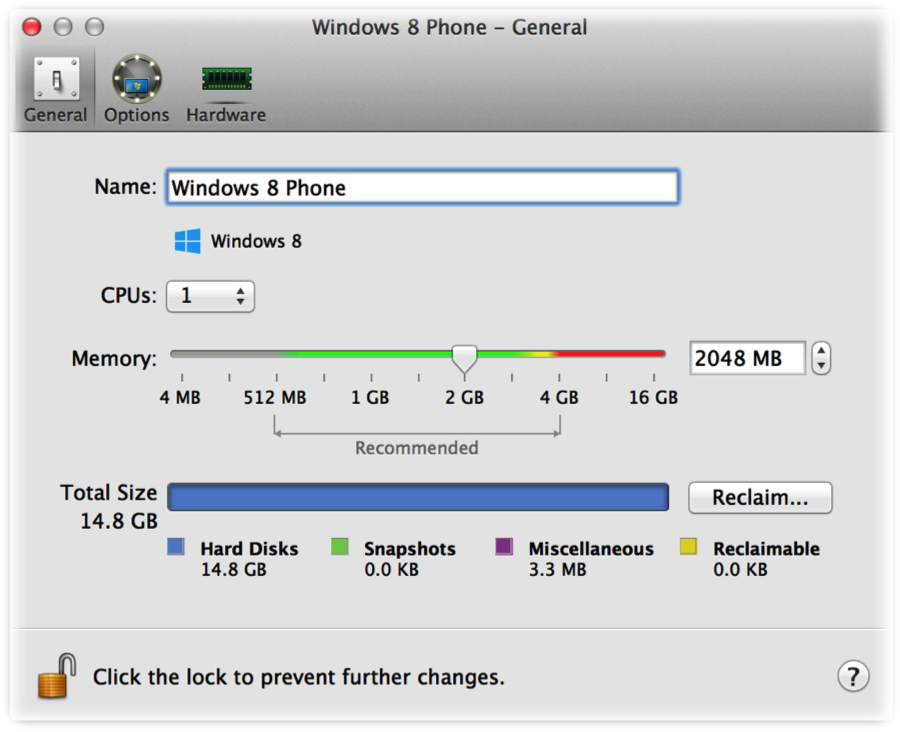Click the blue Hard Disks legend swatch

point(176,547)
